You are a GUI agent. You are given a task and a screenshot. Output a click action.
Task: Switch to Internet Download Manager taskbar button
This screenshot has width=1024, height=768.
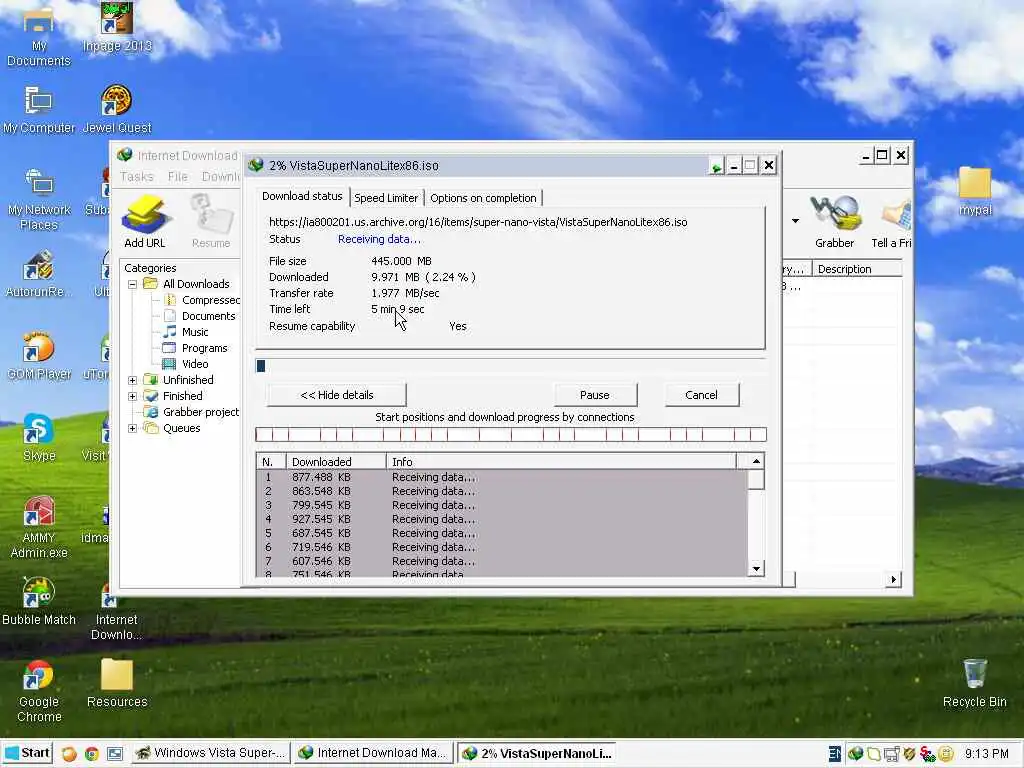tap(372, 753)
